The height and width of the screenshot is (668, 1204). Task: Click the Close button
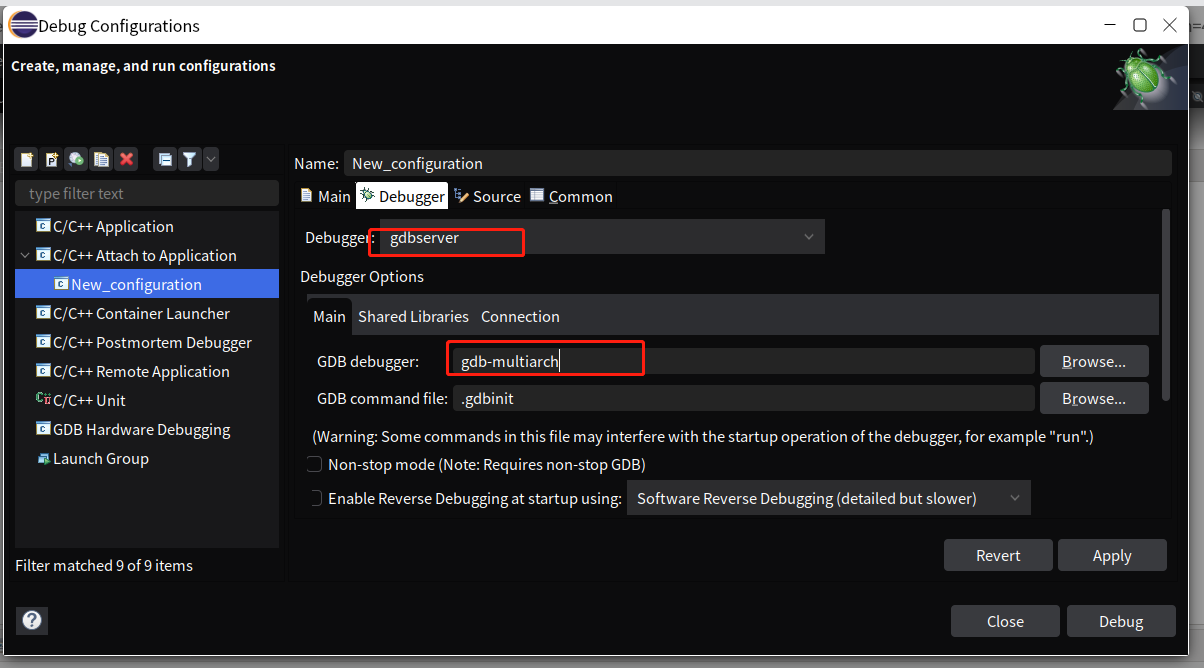(1005, 621)
